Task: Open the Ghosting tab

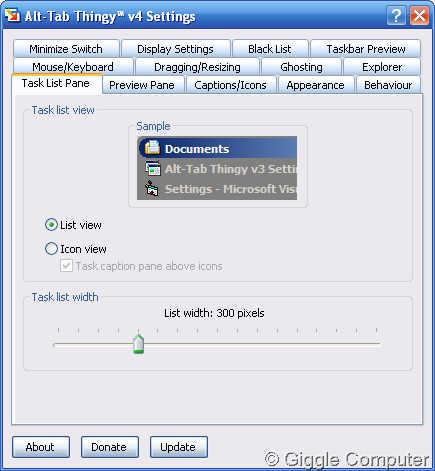Action: 301,67
